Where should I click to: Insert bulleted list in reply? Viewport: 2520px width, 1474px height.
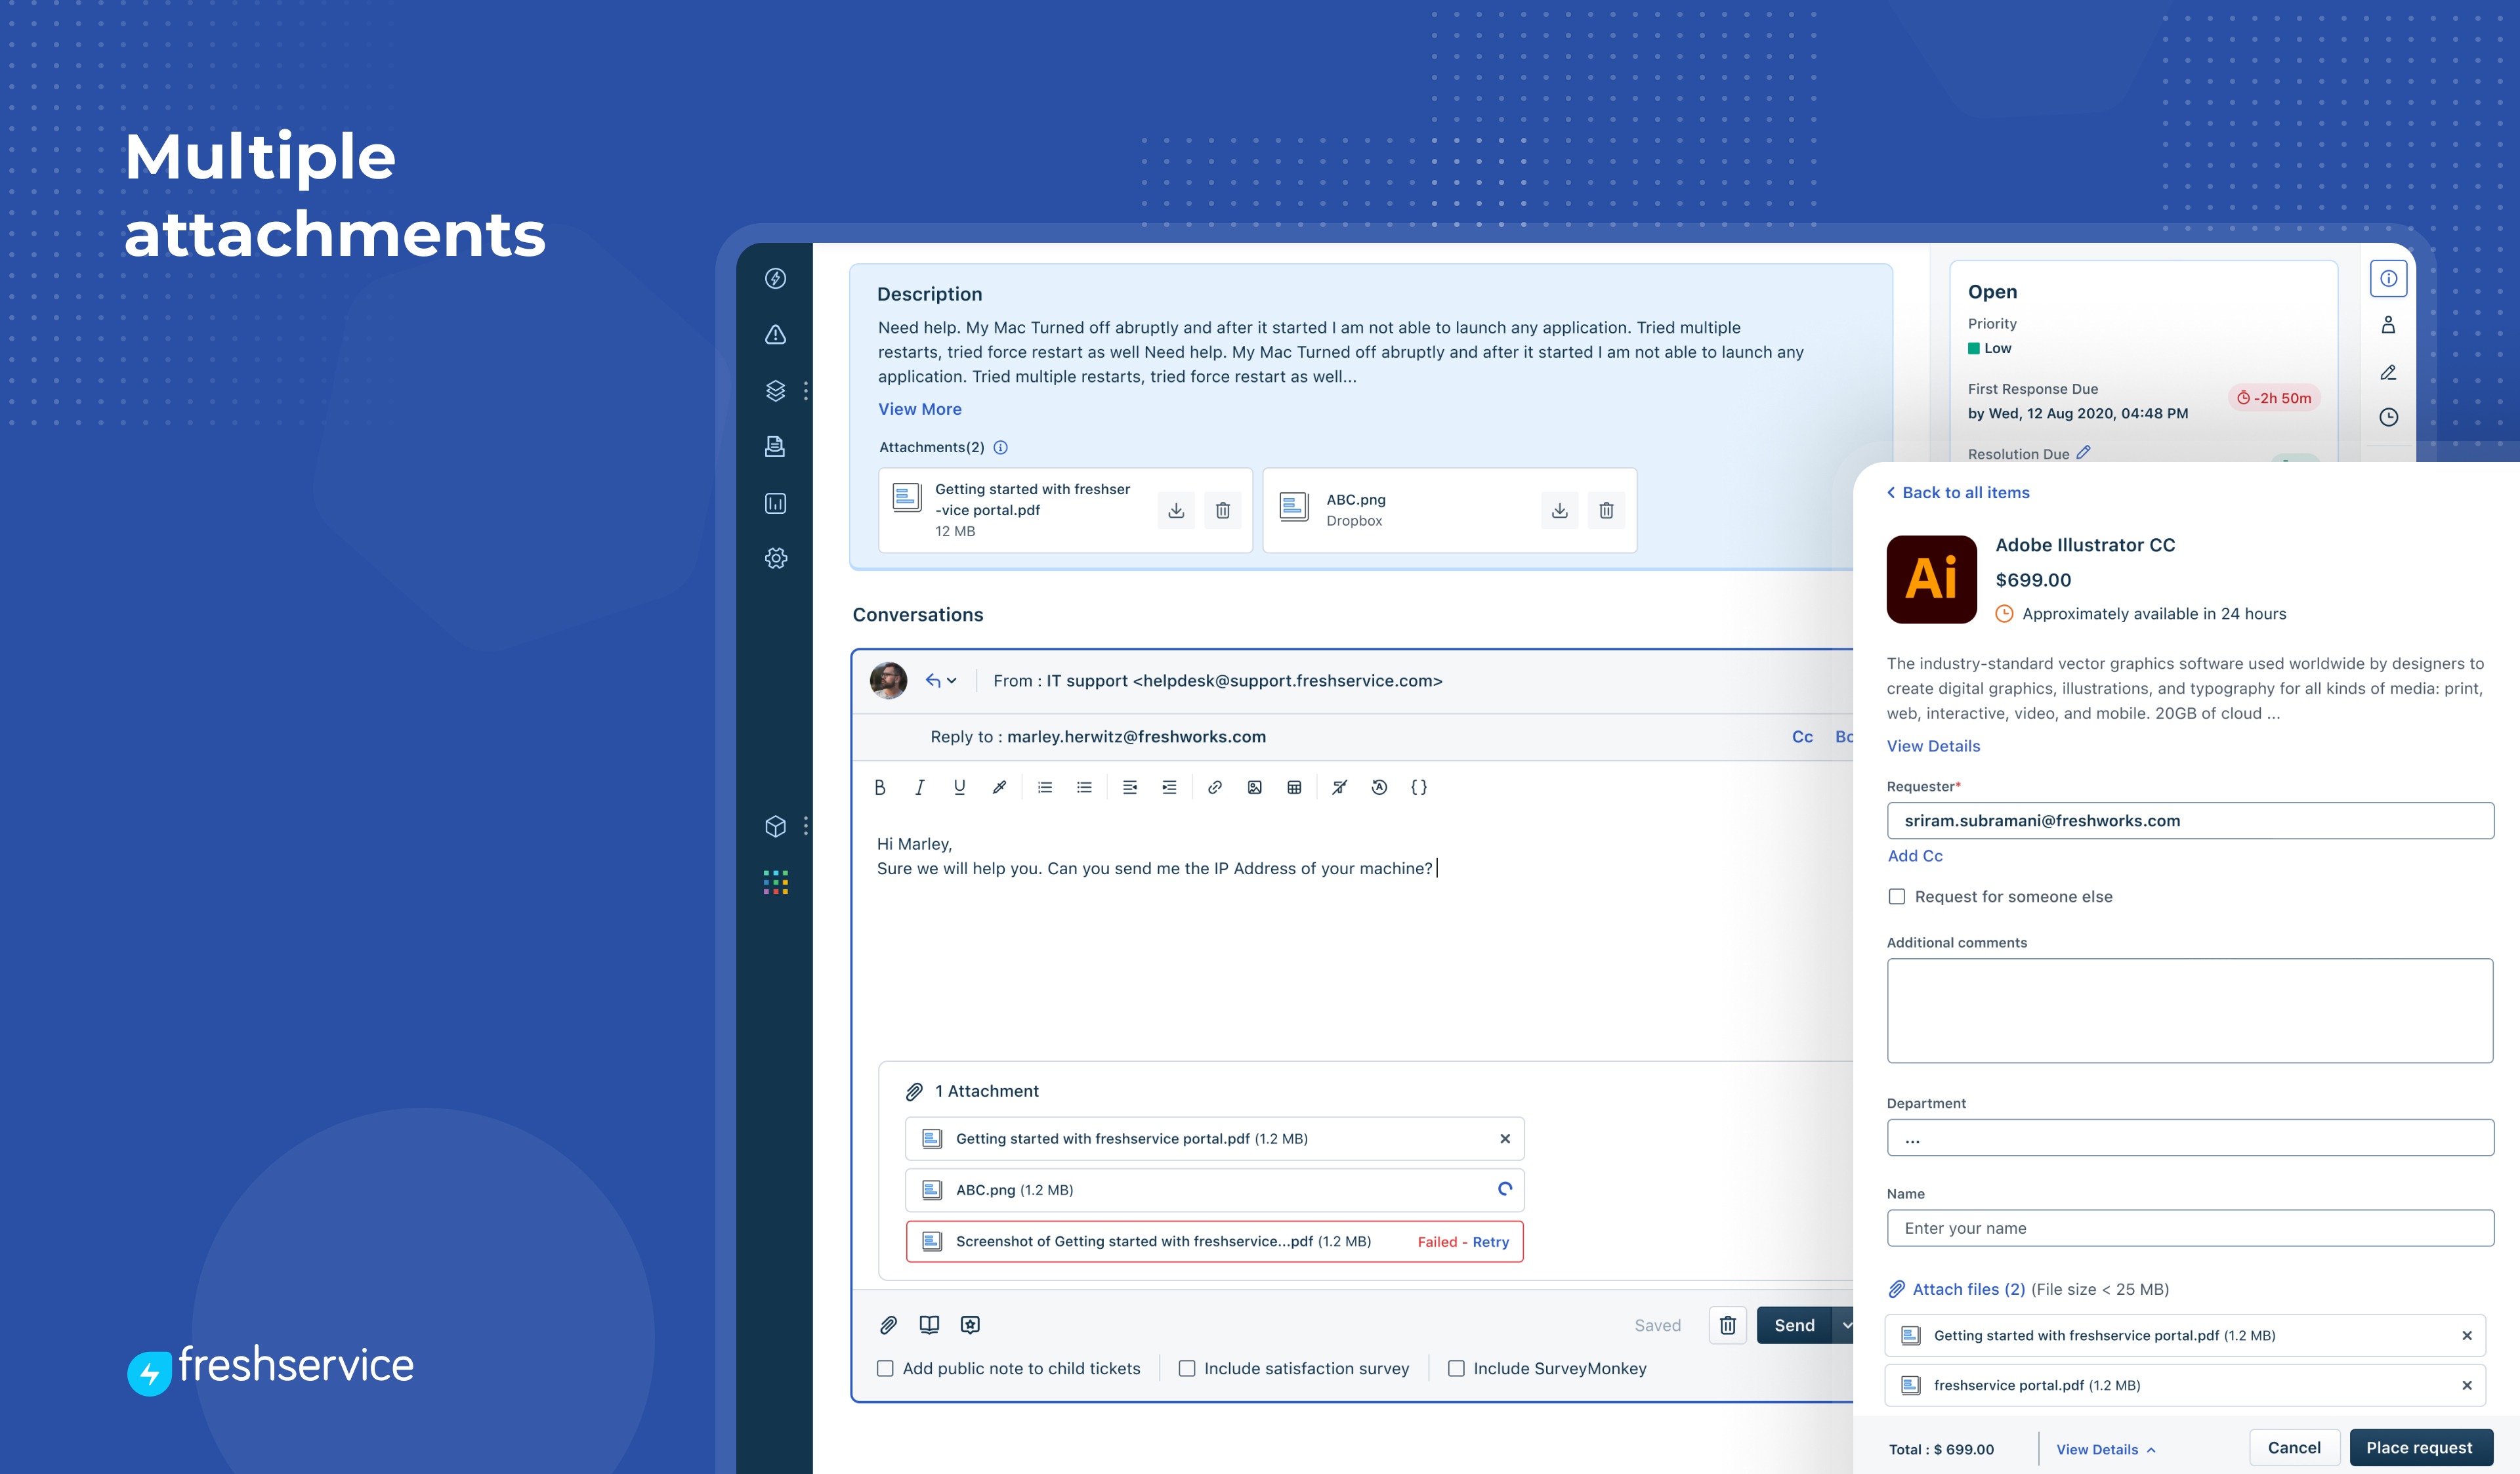point(1084,787)
